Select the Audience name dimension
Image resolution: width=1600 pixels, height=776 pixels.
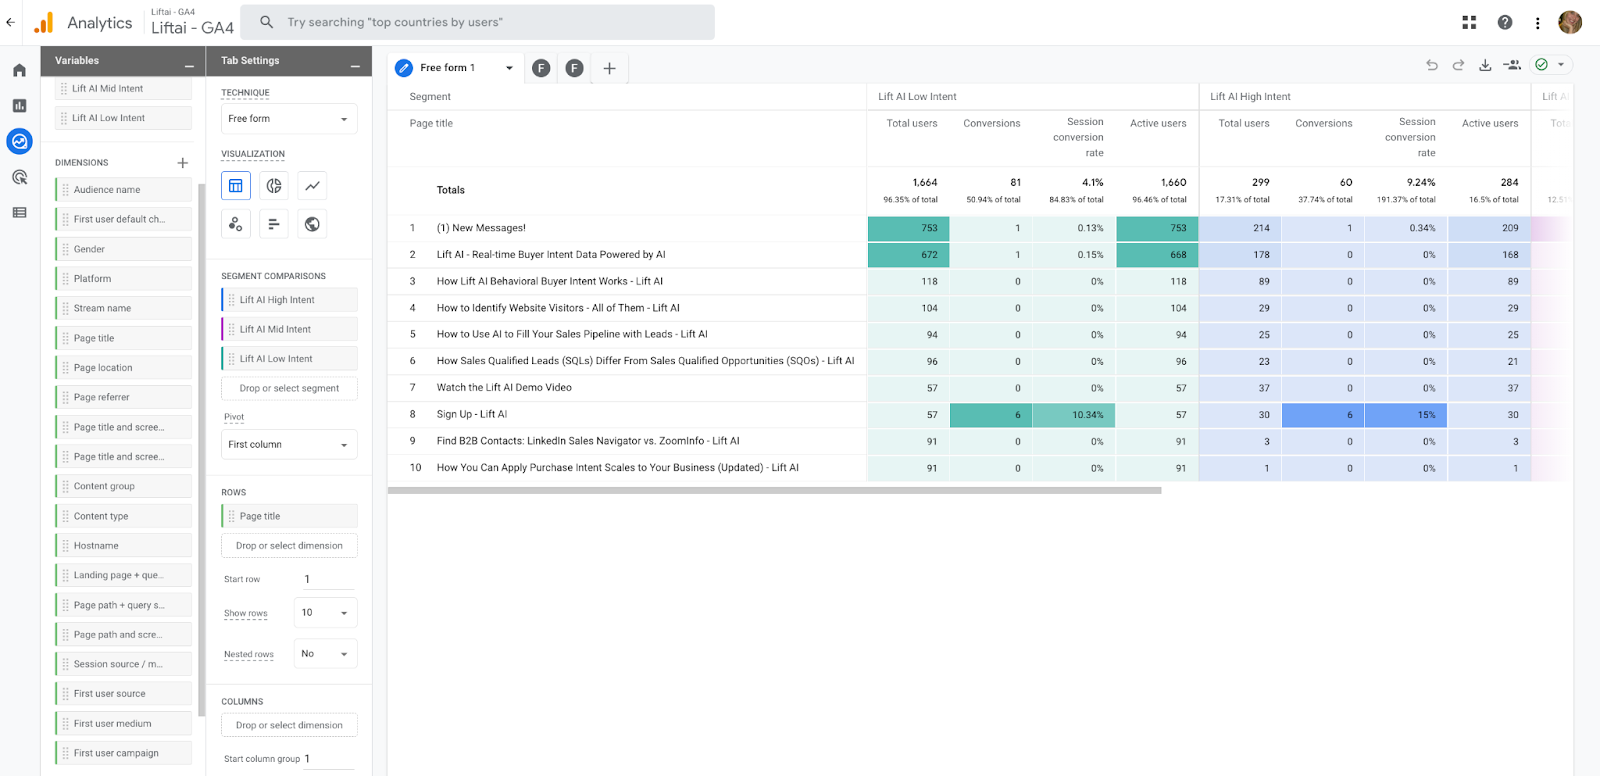[123, 190]
